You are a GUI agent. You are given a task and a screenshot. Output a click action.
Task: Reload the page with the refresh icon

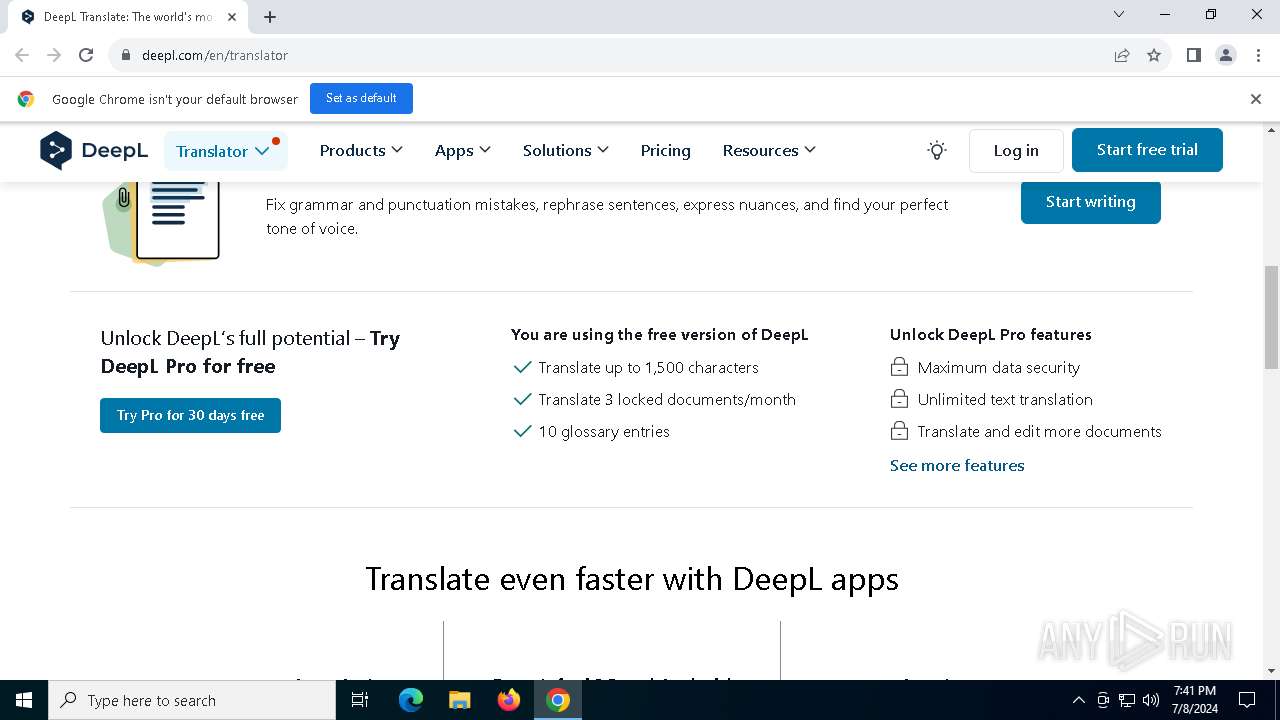pos(86,55)
